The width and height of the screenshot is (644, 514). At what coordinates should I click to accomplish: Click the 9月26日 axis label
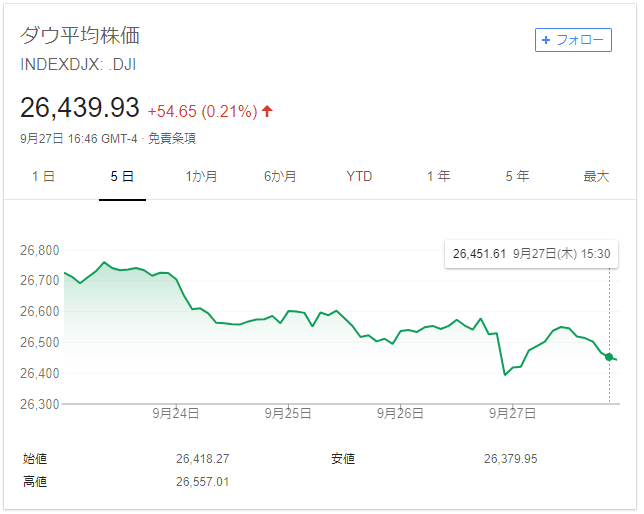[x=400, y=412]
